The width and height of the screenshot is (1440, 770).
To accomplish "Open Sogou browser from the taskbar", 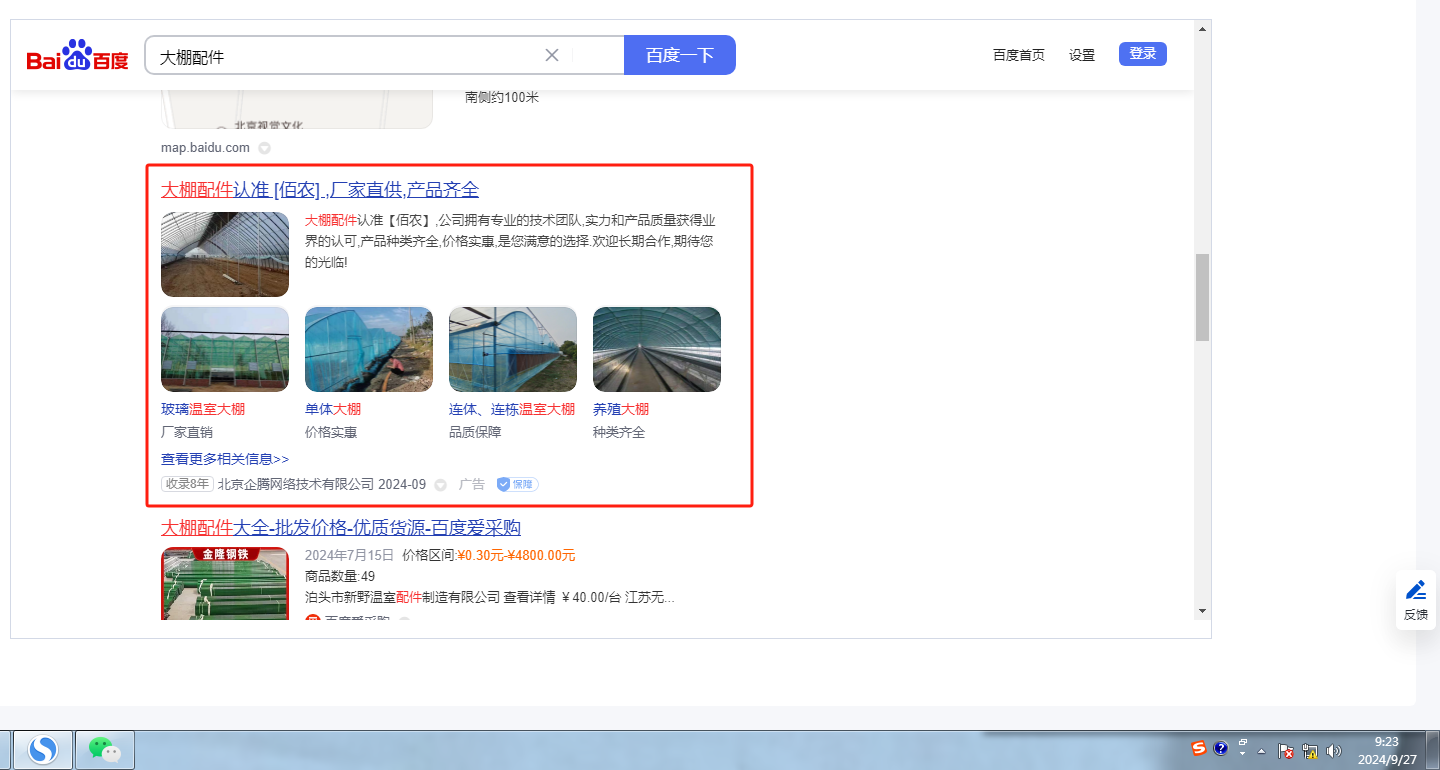I will [x=42, y=749].
